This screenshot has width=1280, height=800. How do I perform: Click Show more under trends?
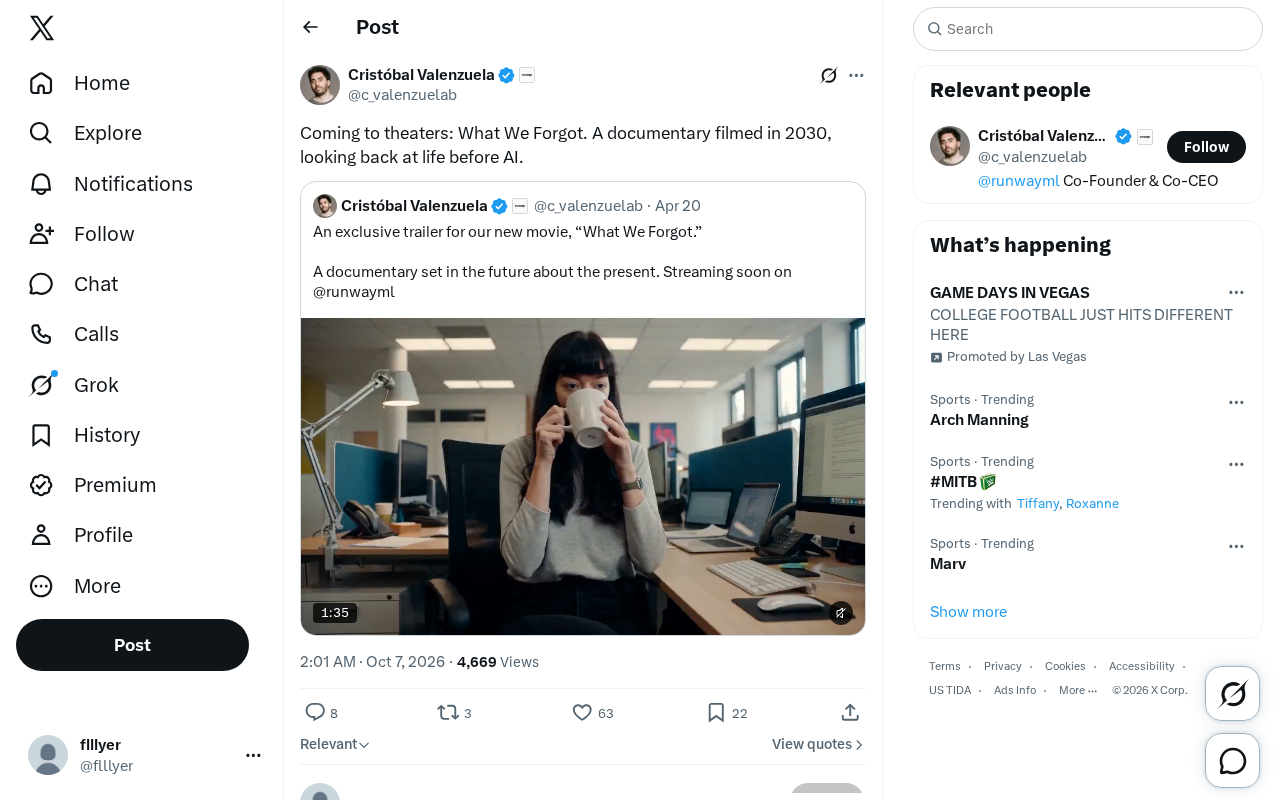[x=968, y=612]
